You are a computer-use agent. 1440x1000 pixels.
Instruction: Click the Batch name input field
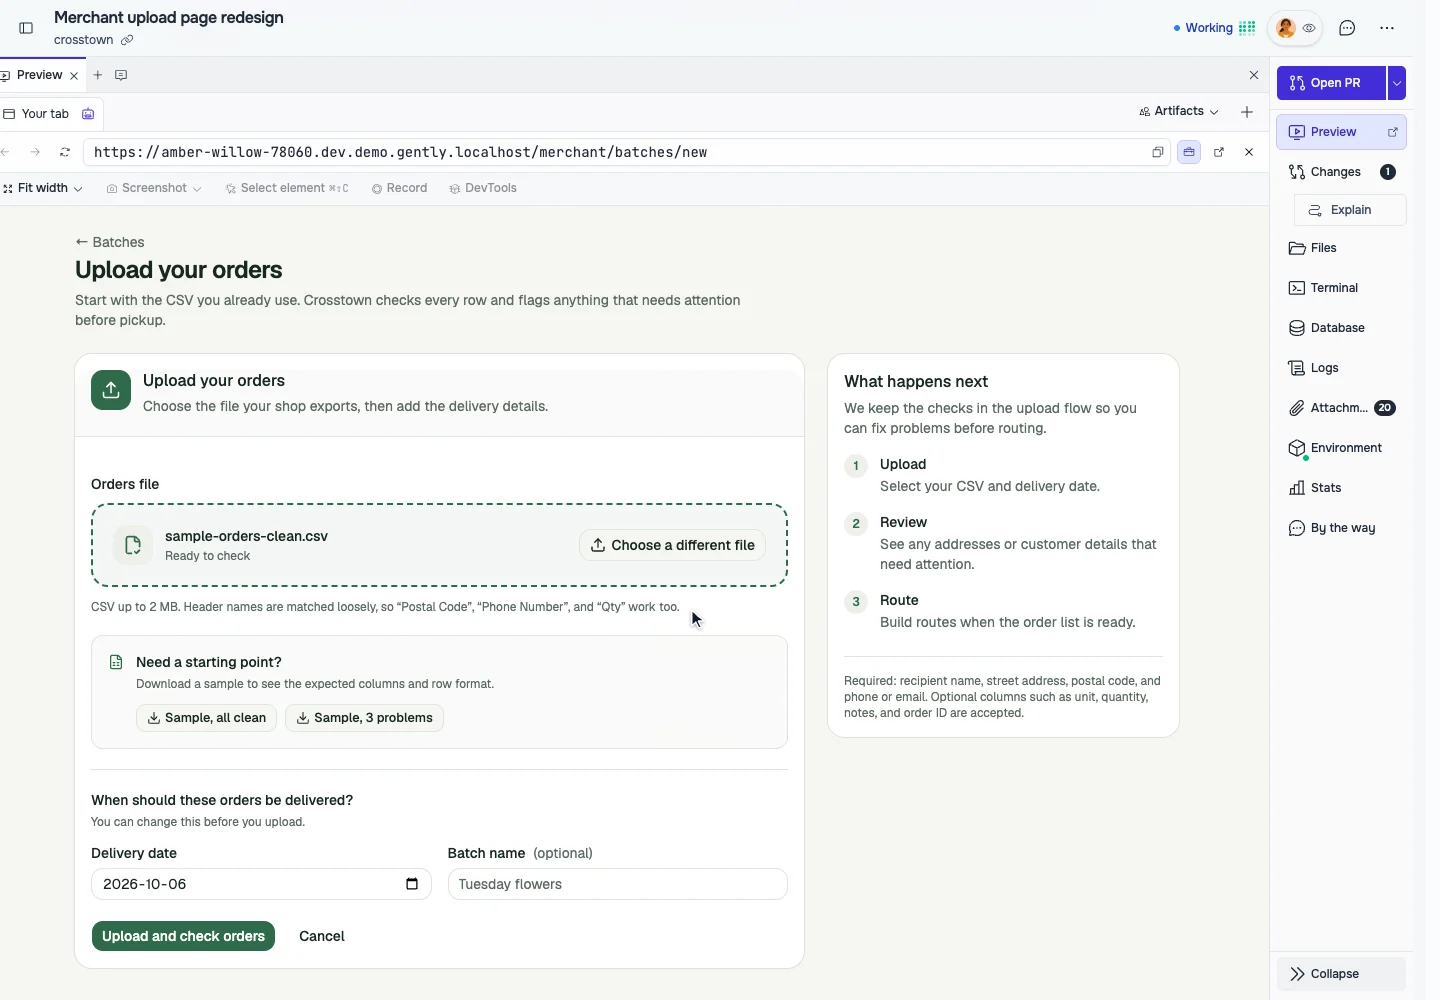tap(617, 884)
